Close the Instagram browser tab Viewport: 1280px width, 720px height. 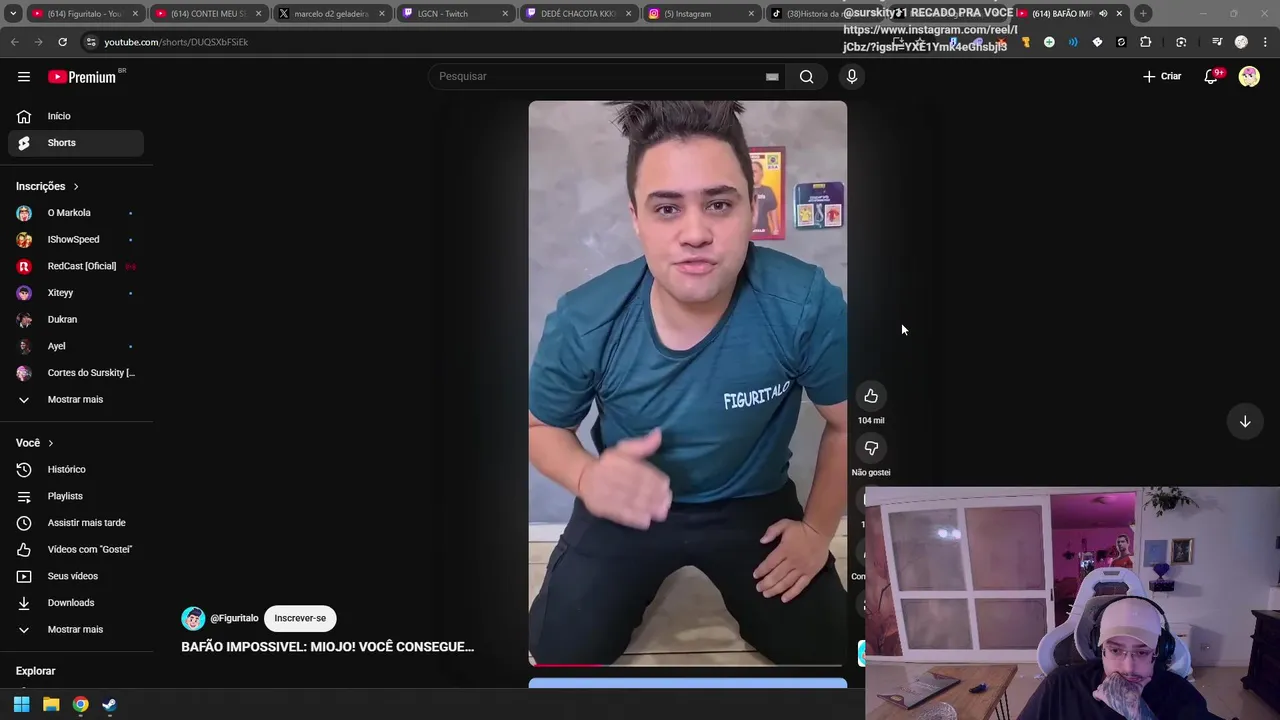point(751,13)
